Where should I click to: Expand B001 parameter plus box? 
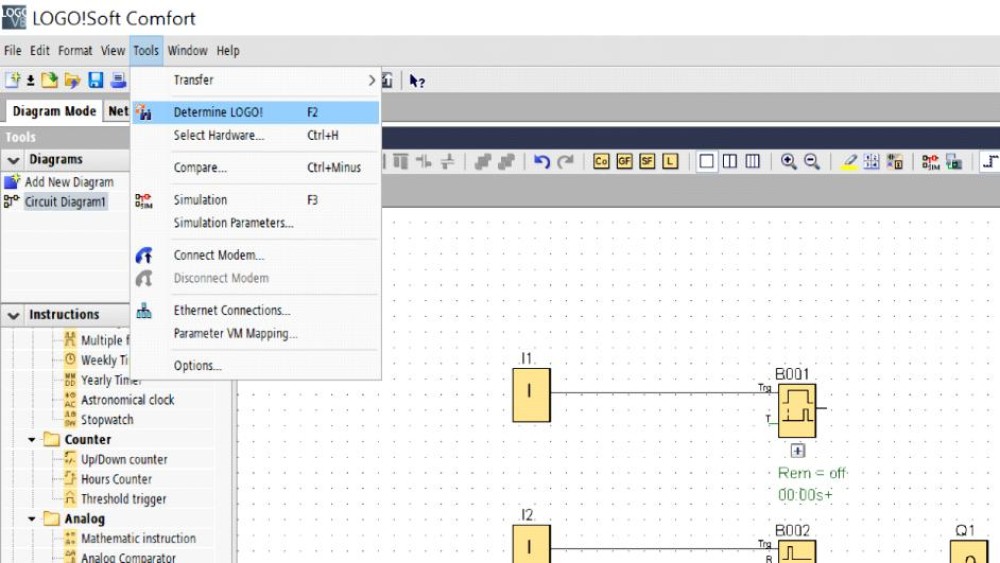[798, 451]
